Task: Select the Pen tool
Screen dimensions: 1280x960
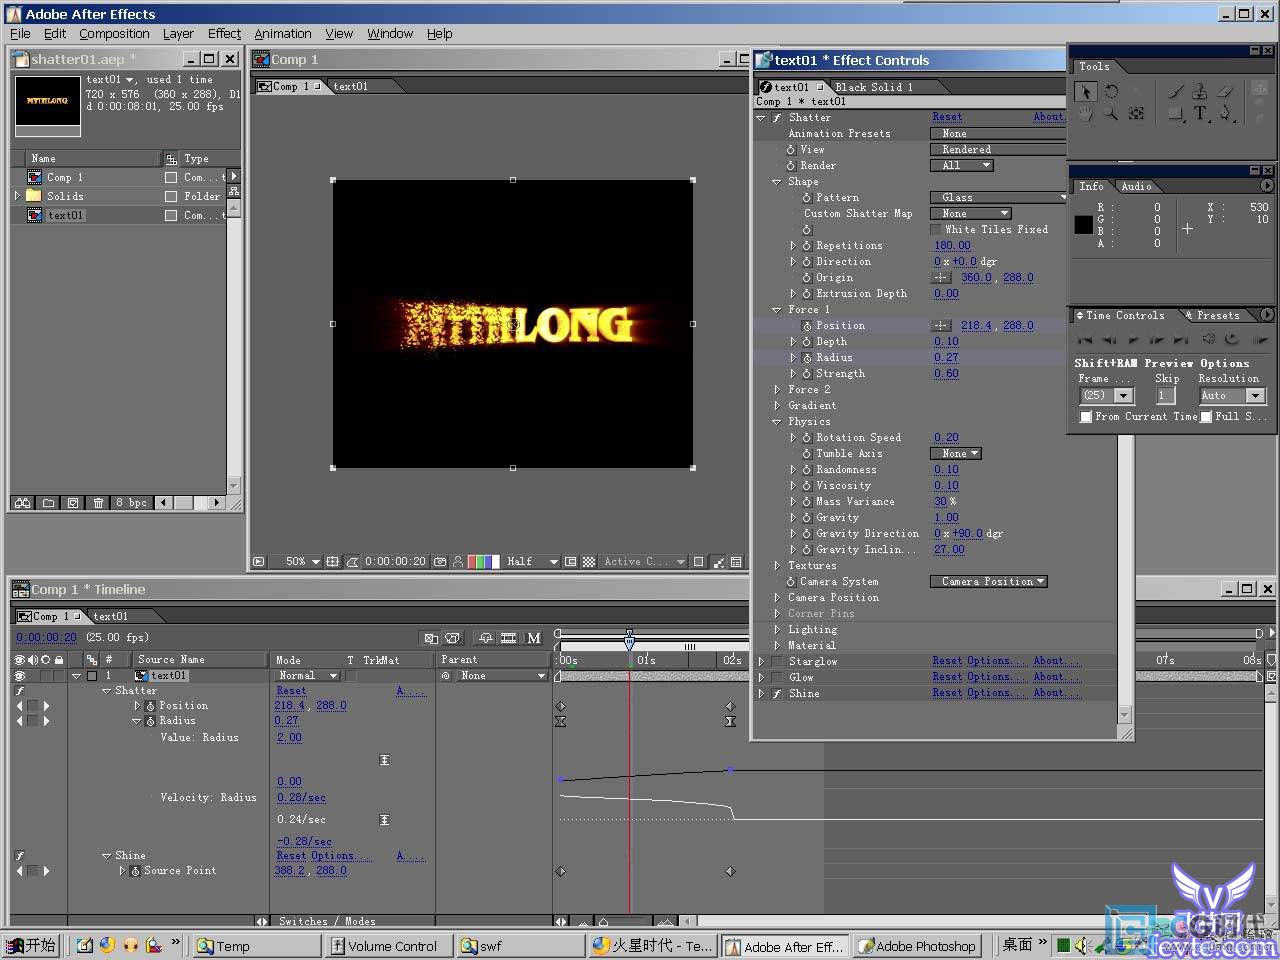Action: coord(1226,114)
